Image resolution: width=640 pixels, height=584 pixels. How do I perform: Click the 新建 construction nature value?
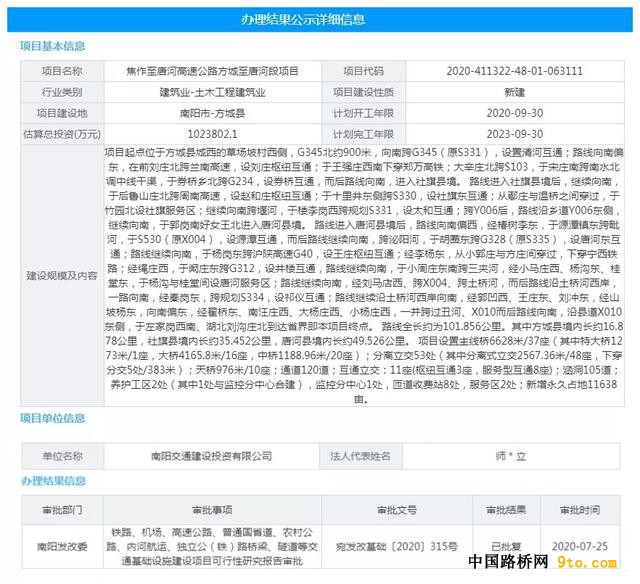[514, 93]
